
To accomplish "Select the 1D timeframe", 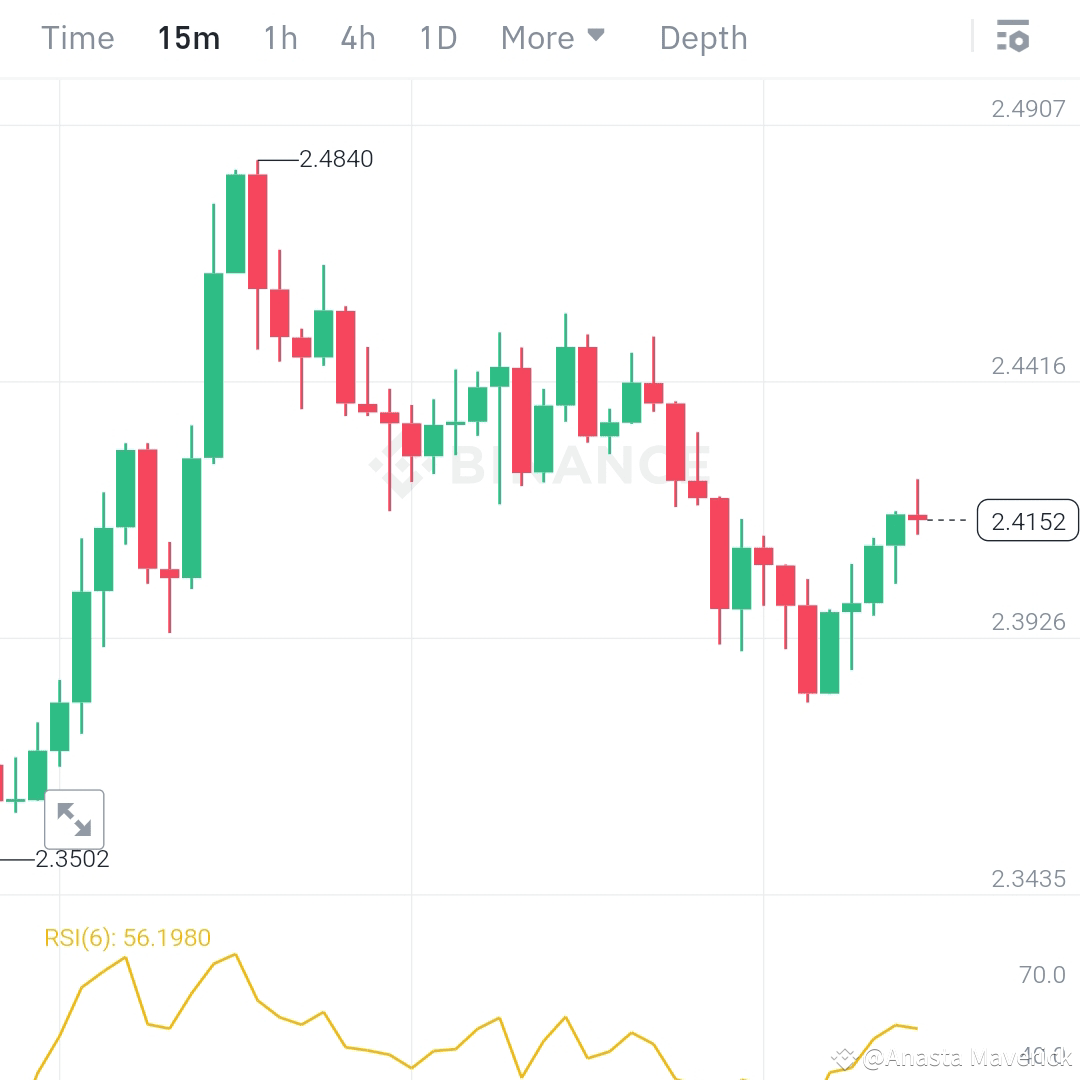I will [437, 37].
